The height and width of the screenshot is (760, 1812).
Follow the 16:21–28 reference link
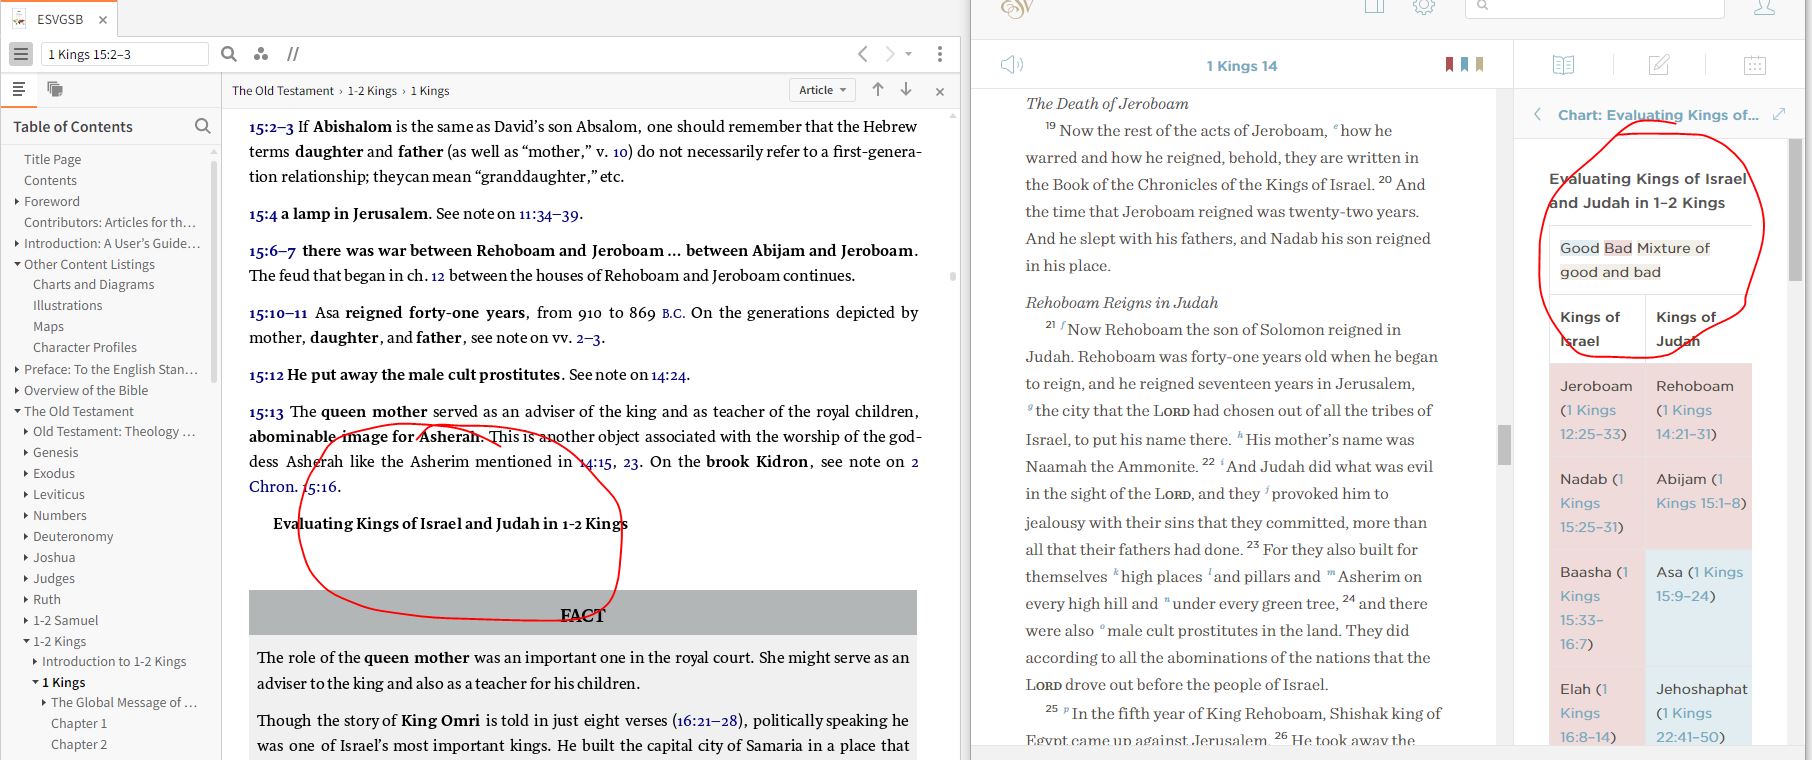pyautogui.click(x=707, y=720)
